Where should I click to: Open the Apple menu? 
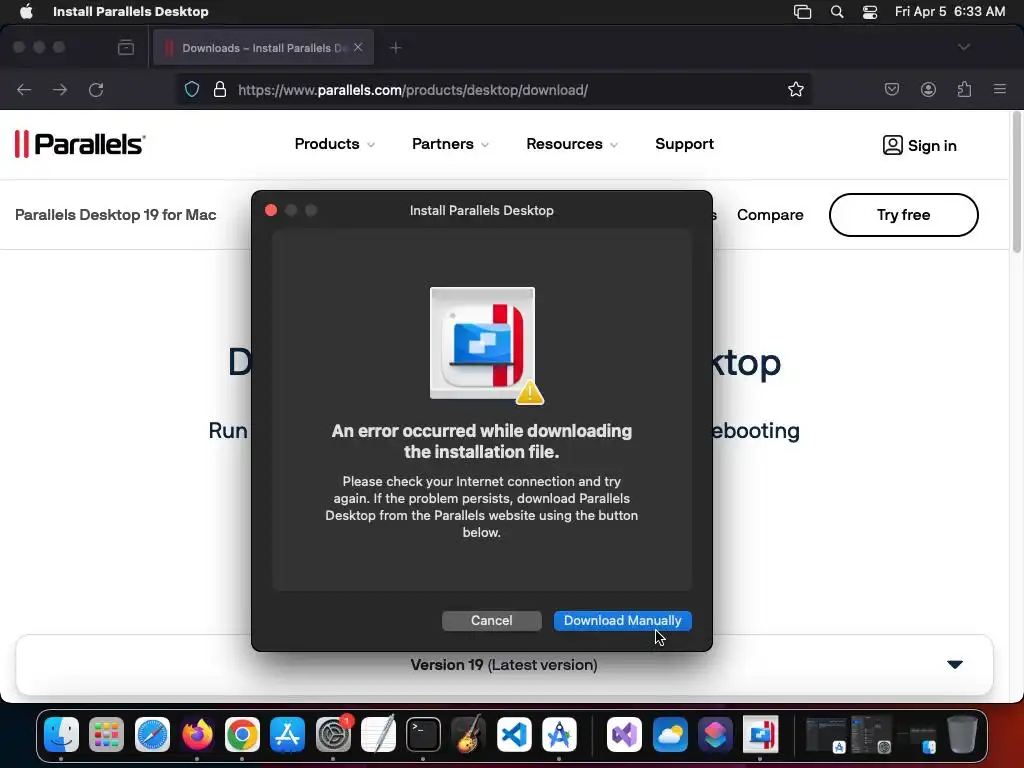(x=26, y=11)
